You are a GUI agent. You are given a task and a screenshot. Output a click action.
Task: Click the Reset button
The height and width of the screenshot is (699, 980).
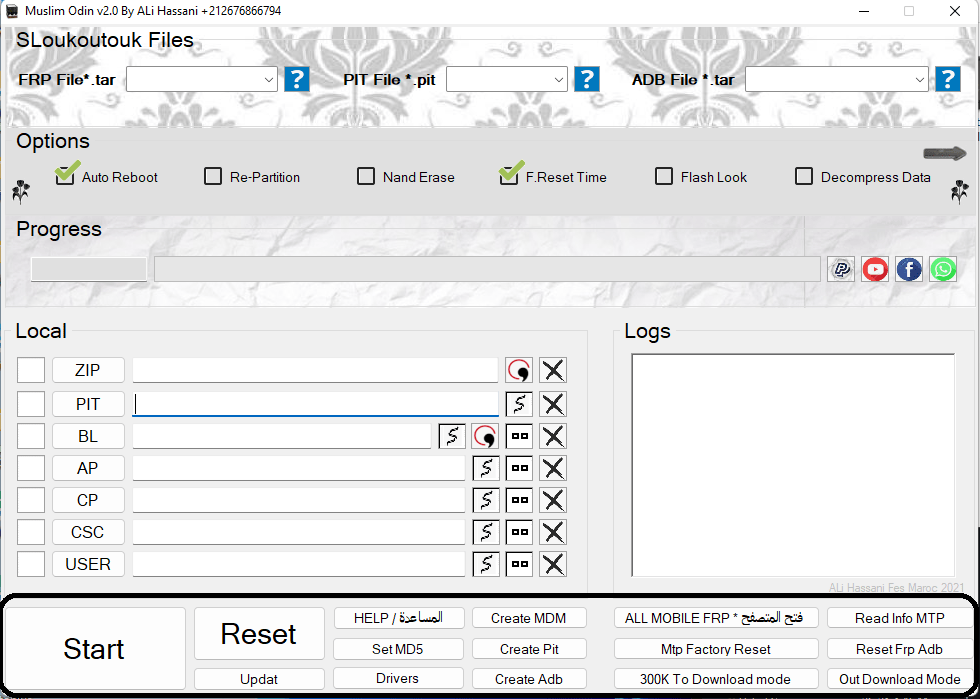pos(259,633)
